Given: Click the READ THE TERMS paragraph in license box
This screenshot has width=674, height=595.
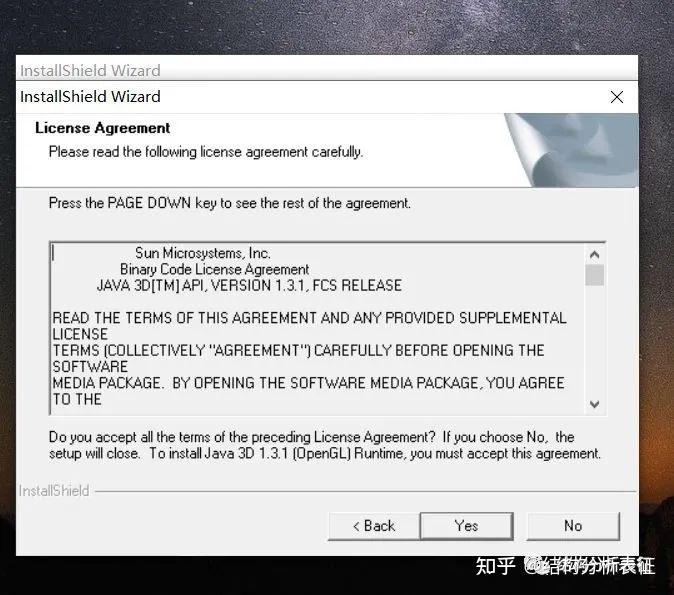Looking at the screenshot, I should pyautogui.click(x=309, y=359).
